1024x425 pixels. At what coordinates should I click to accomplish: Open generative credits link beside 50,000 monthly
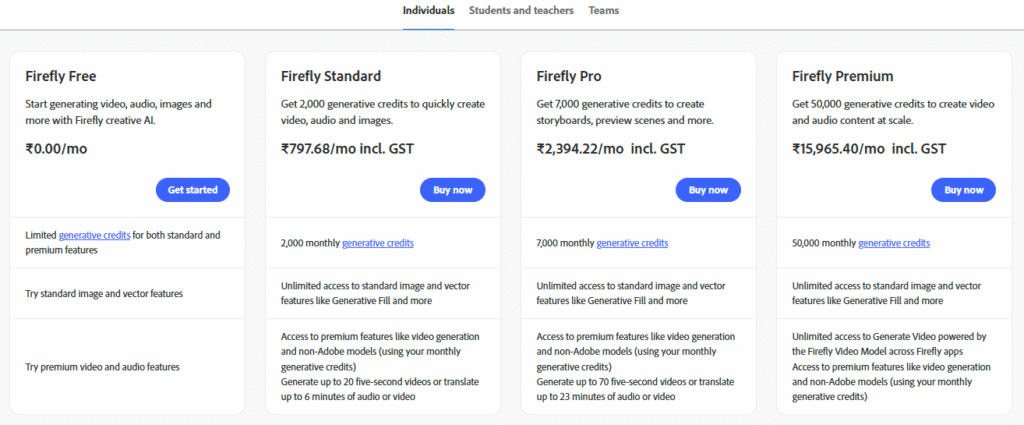click(894, 244)
